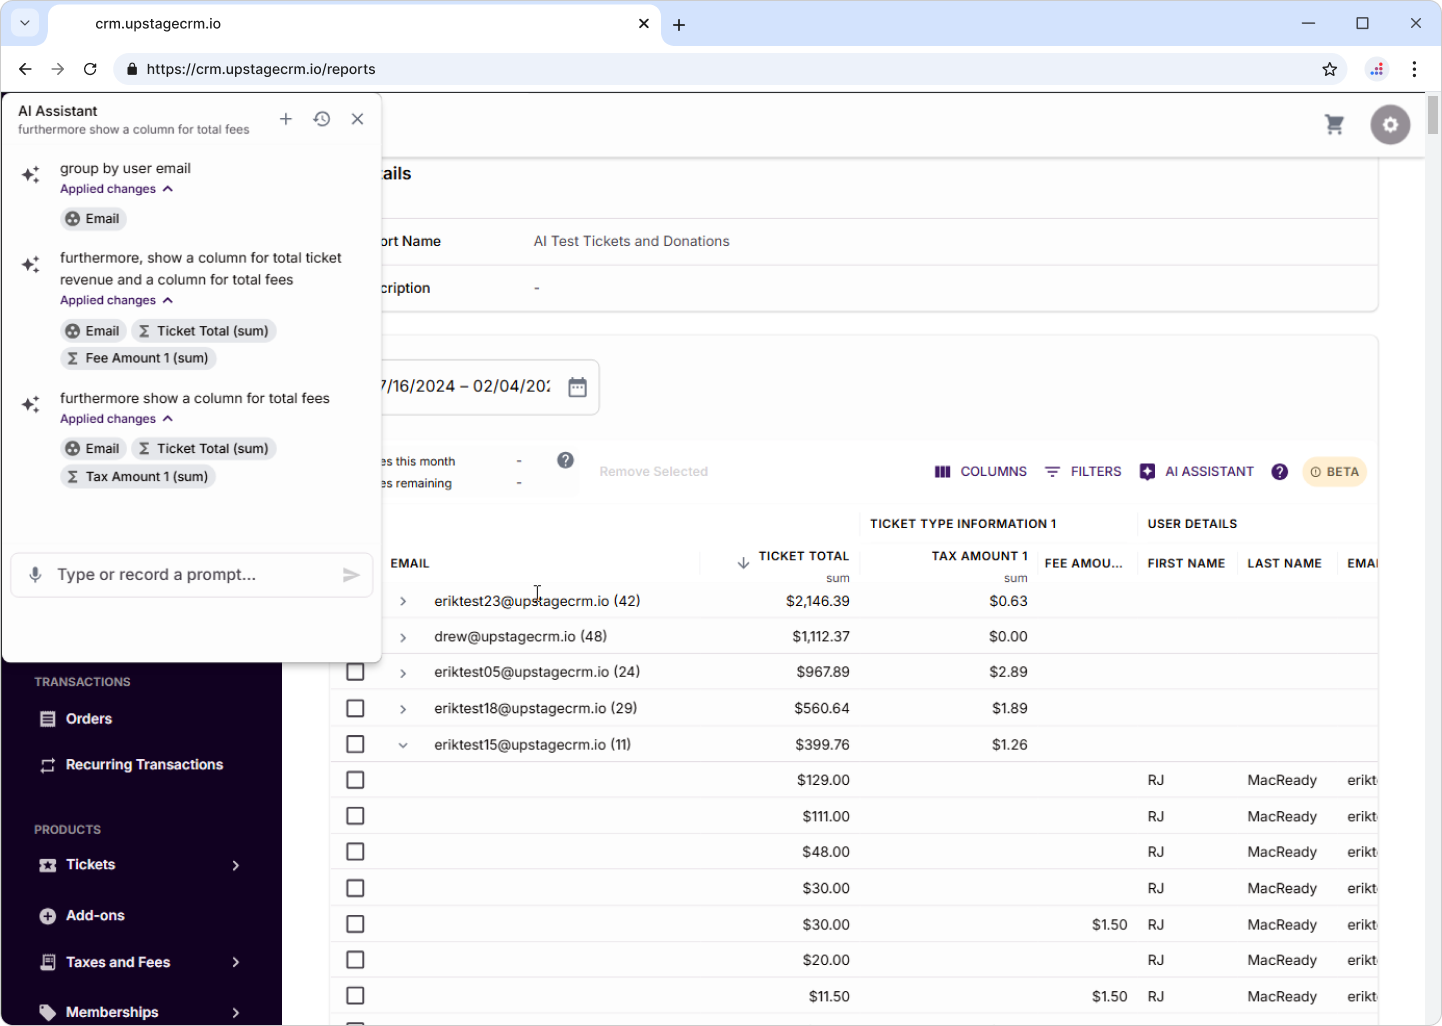Expand the Tickets sidebar submenu
This screenshot has width=1442, height=1026.
tap(236, 865)
